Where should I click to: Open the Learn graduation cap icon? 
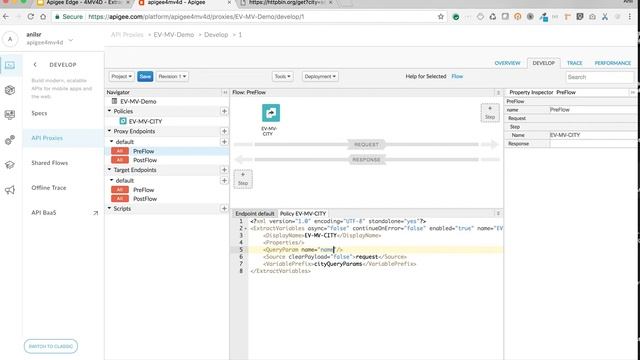[x=10, y=165]
